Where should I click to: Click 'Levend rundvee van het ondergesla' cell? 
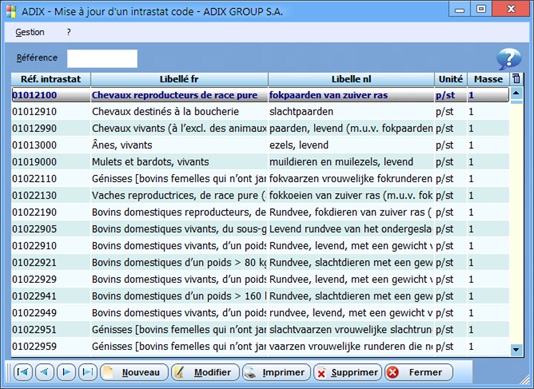tap(350, 229)
